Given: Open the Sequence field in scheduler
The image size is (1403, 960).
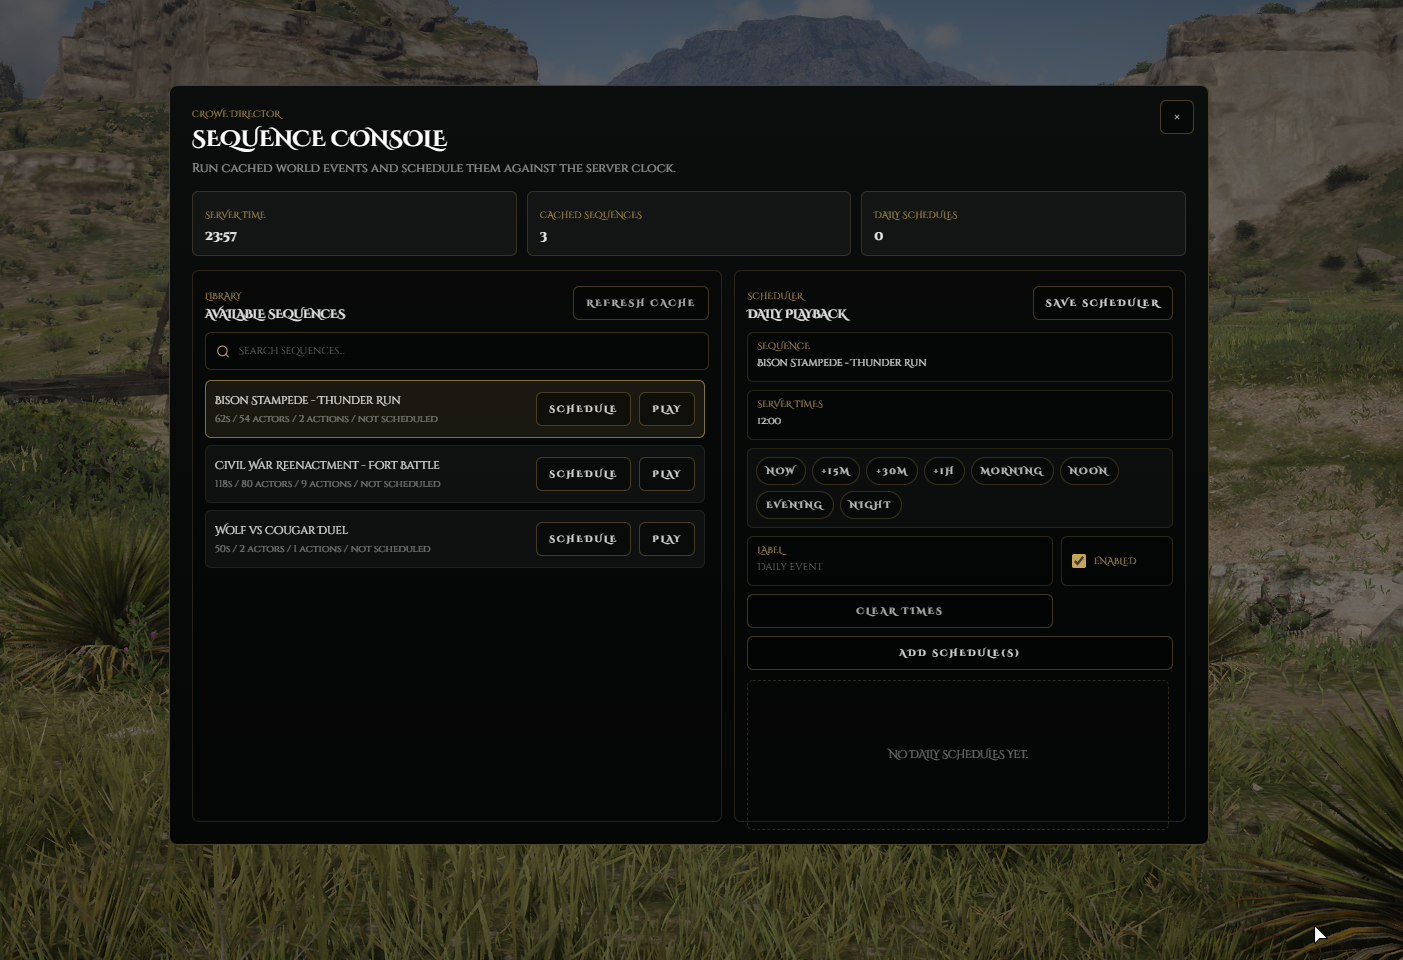Looking at the screenshot, I should coord(959,356).
